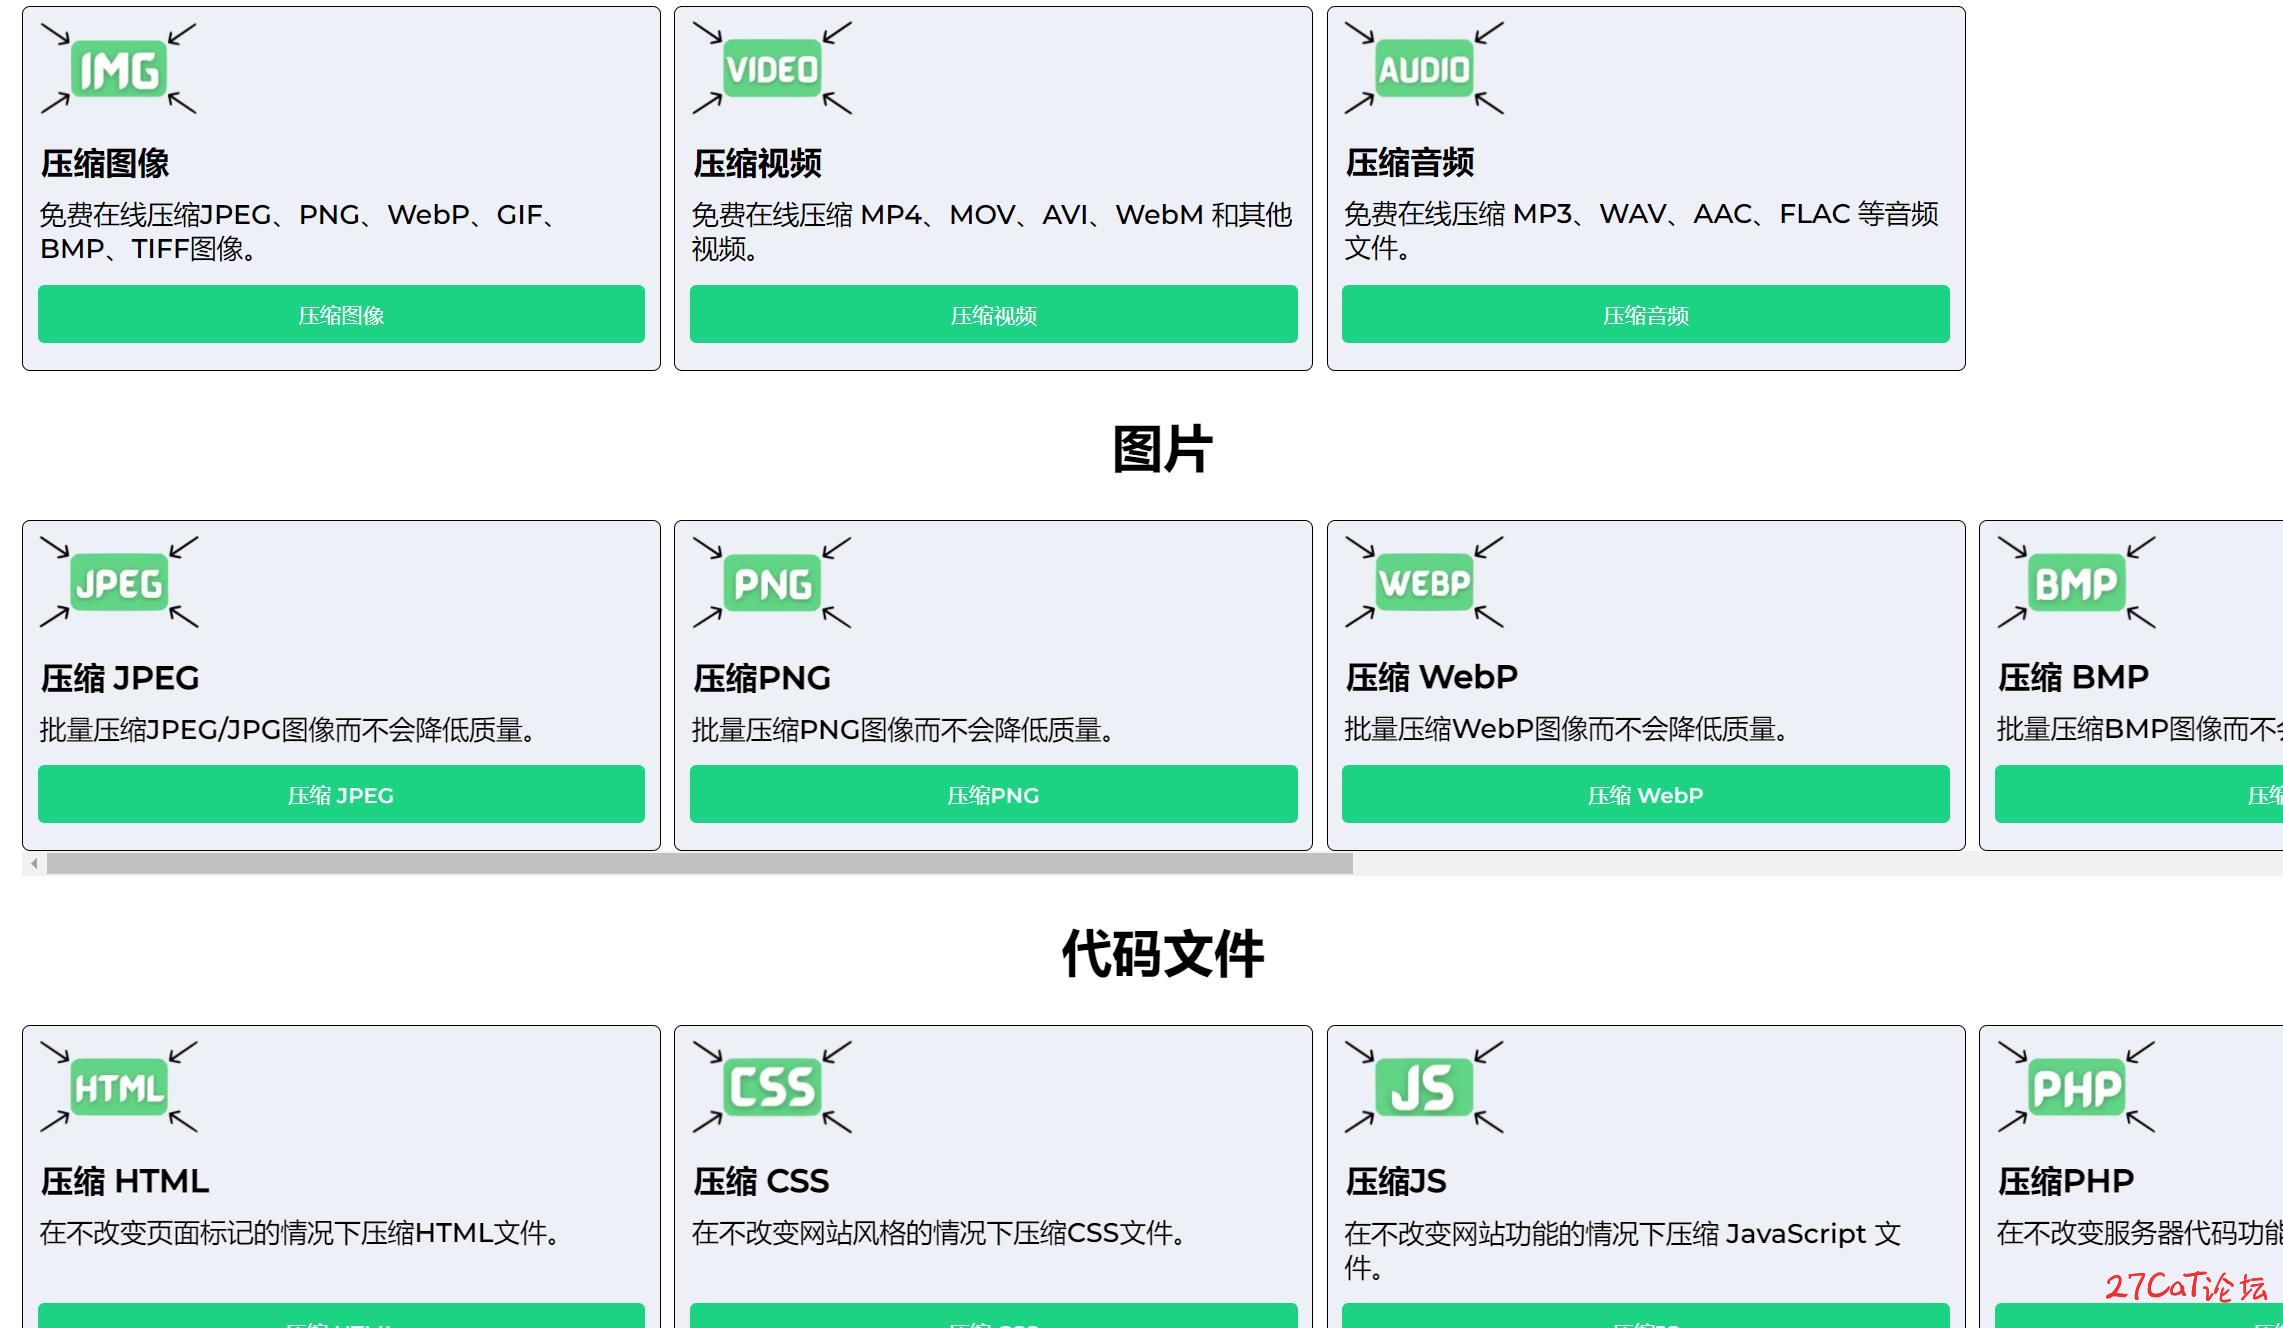Viewport: 2283px width, 1328px height.
Task: Click the PHP compress icon
Action: [x=2076, y=1087]
